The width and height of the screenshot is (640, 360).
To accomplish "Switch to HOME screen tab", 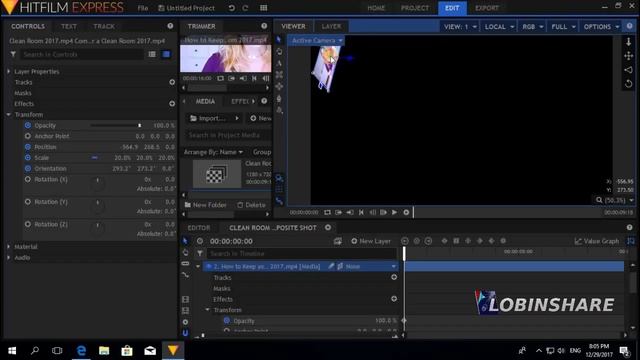I will 376,8.
